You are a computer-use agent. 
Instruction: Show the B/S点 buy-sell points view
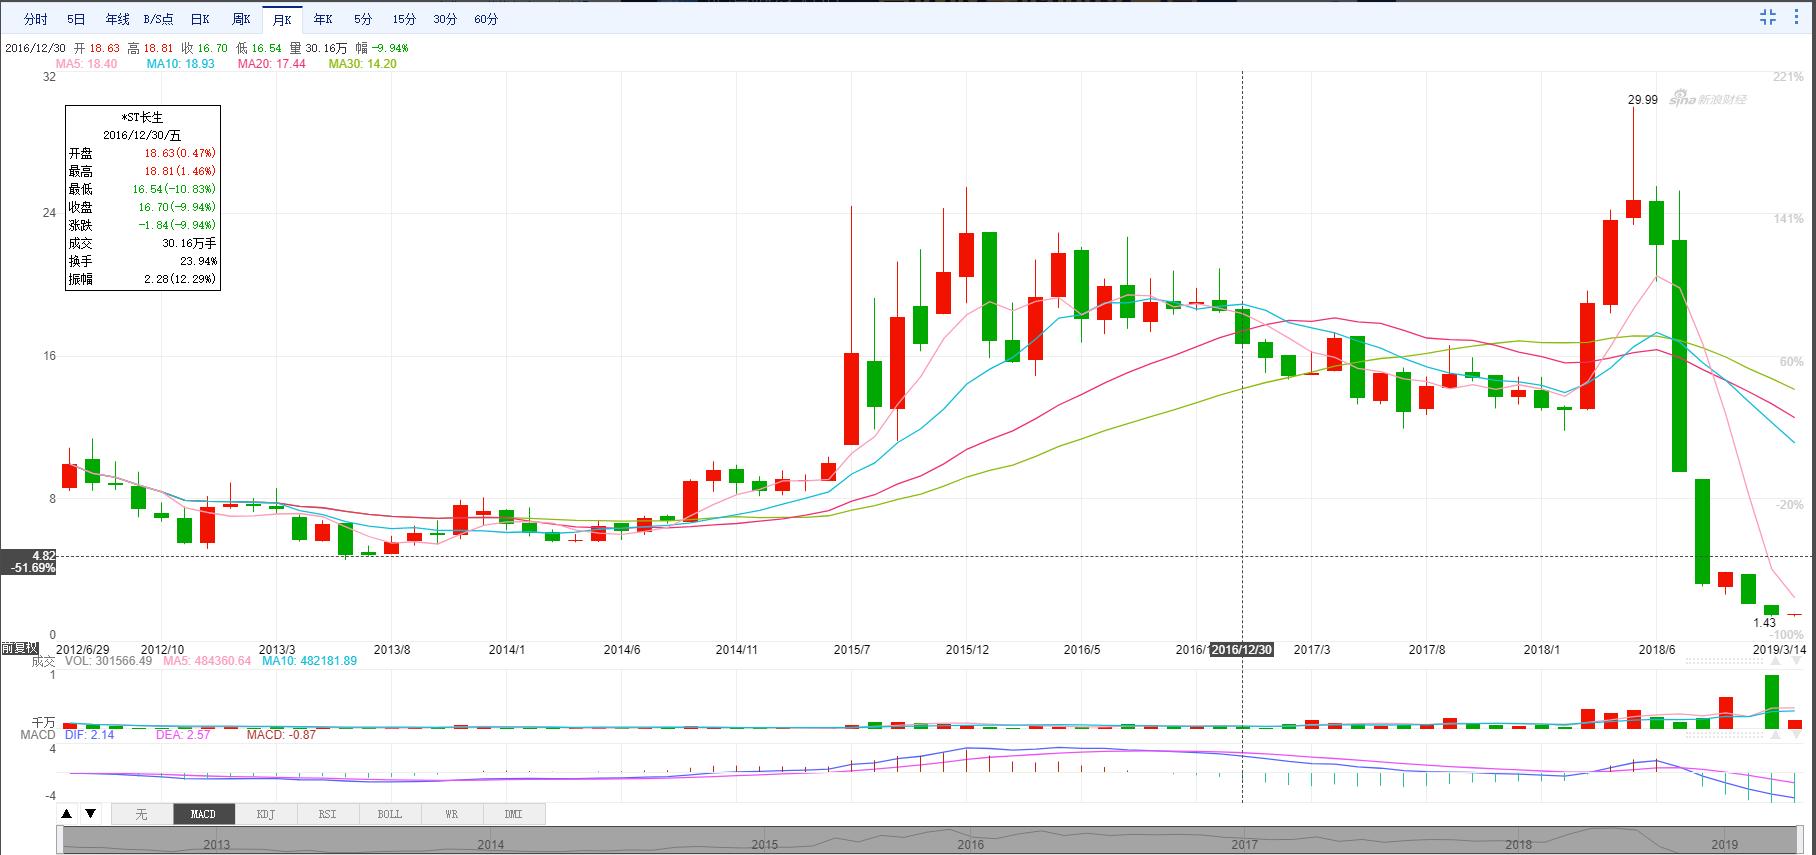tap(158, 19)
